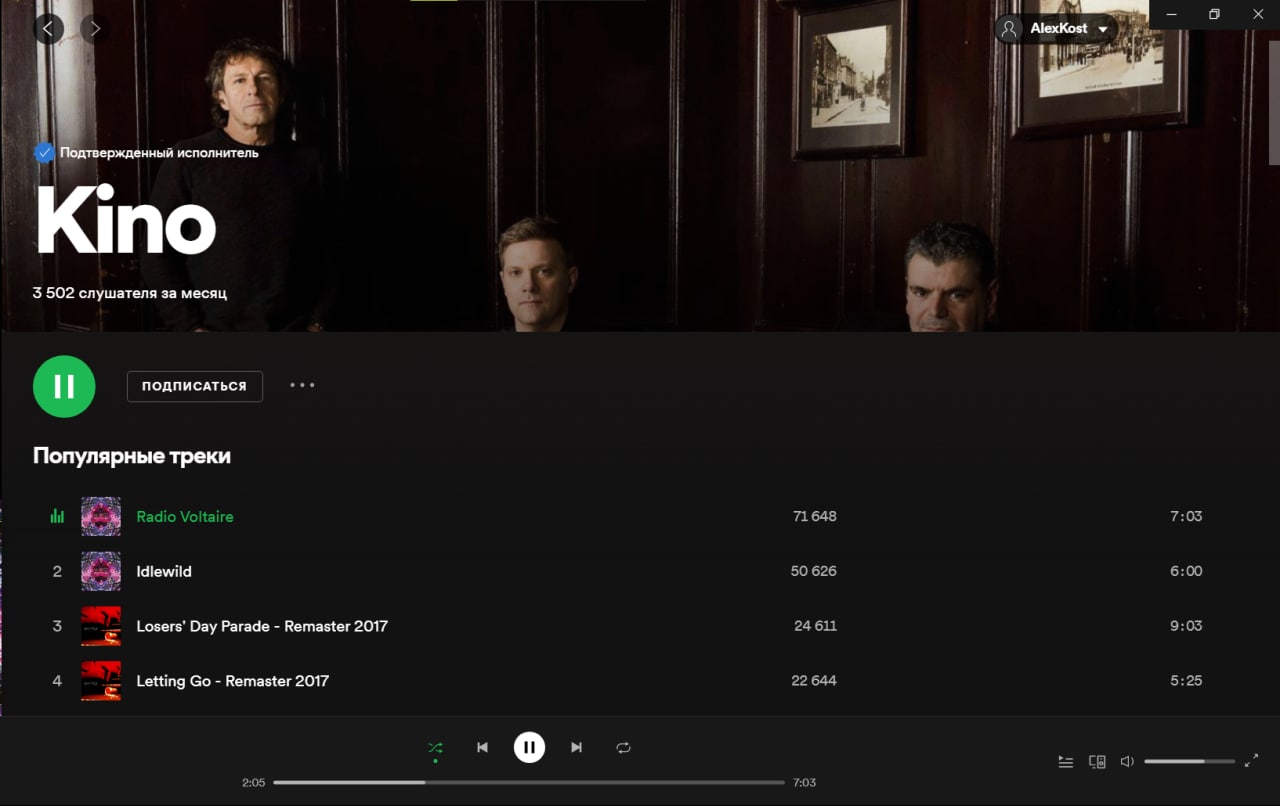
Task: Pause playback in the bottom player bar
Action: tap(529, 747)
